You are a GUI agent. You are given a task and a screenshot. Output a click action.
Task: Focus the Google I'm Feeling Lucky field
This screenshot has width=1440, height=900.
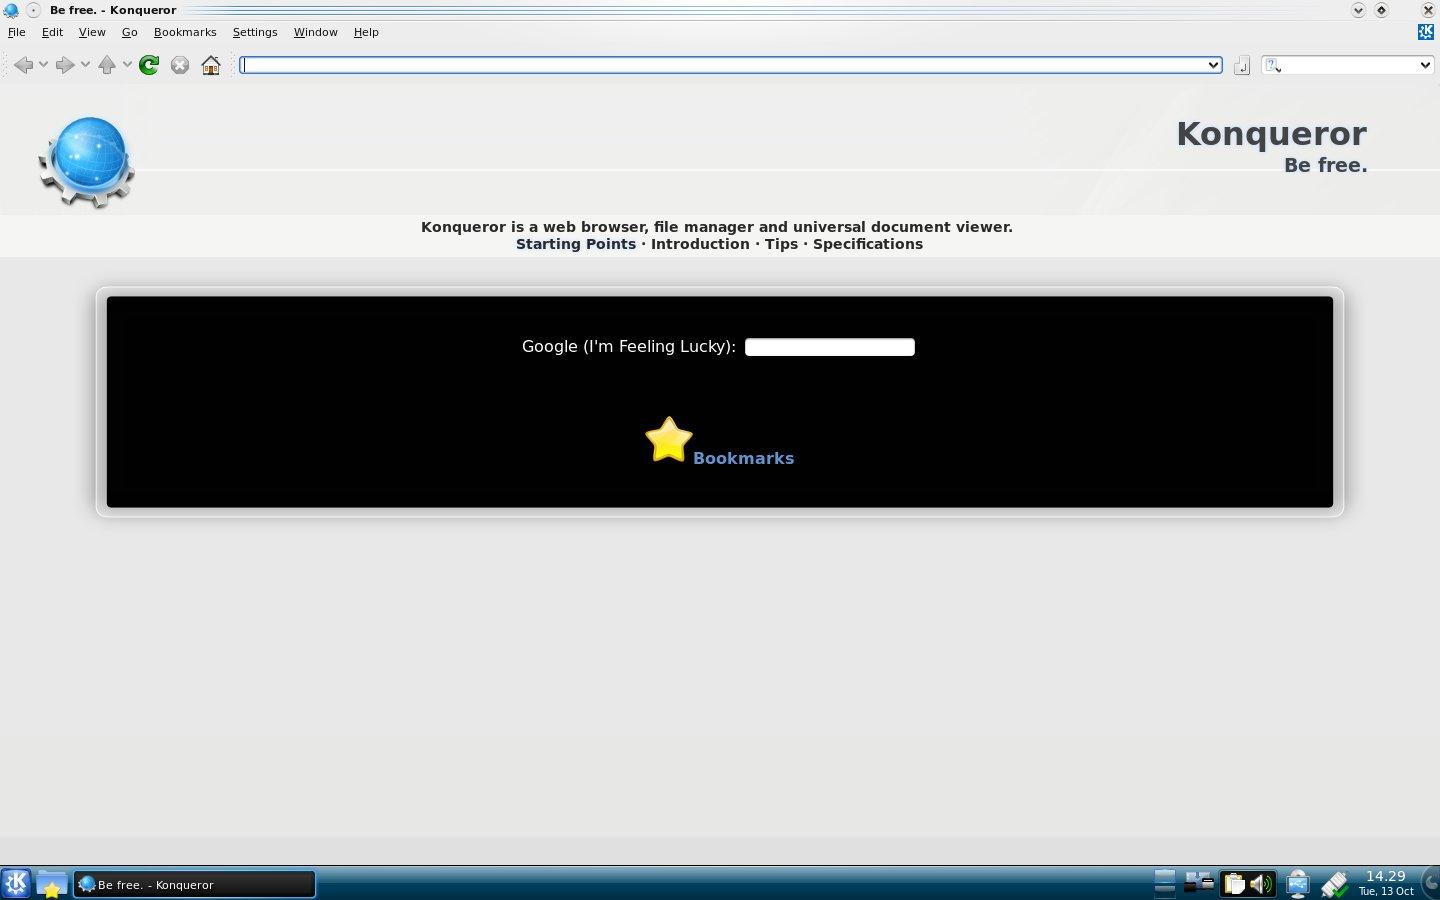pyautogui.click(x=830, y=347)
